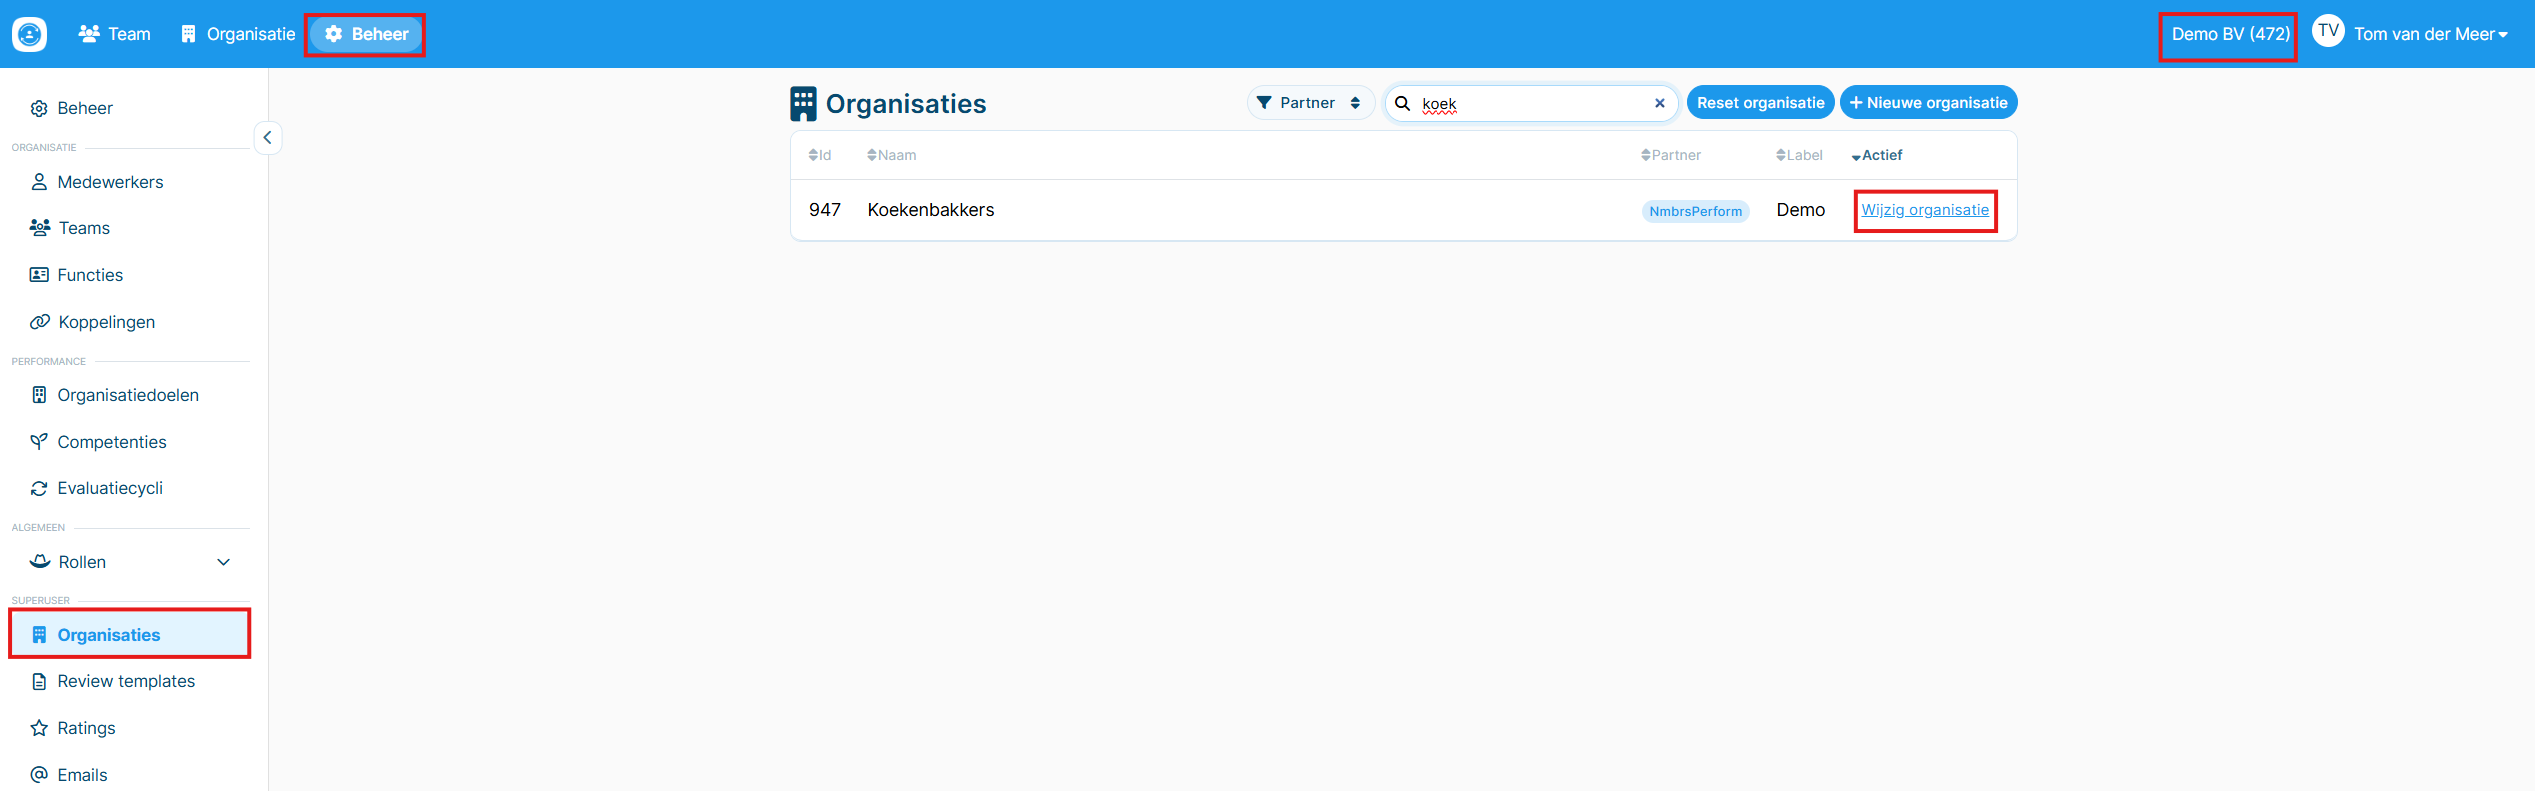The image size is (2535, 791).
Task: Click the Koekenbakkers organisation name
Action: pyautogui.click(x=931, y=210)
